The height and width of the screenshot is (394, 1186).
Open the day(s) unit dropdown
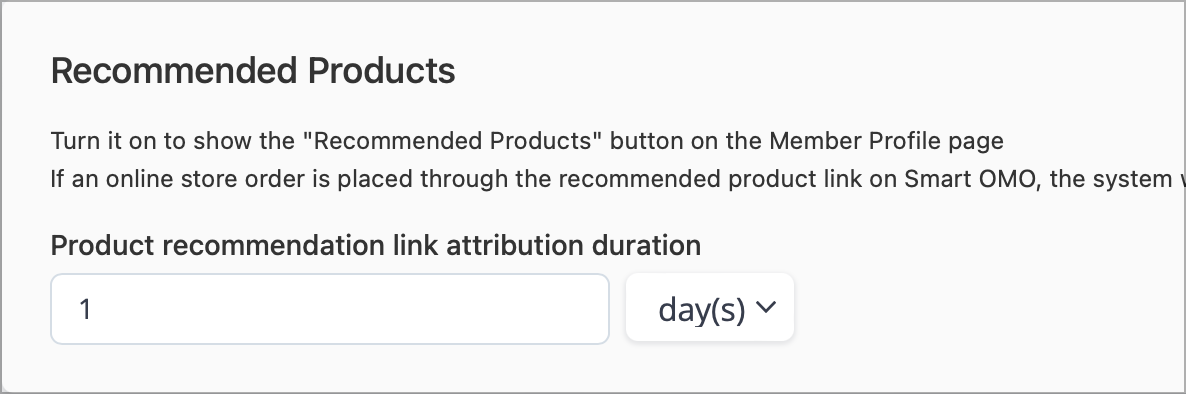(x=709, y=308)
